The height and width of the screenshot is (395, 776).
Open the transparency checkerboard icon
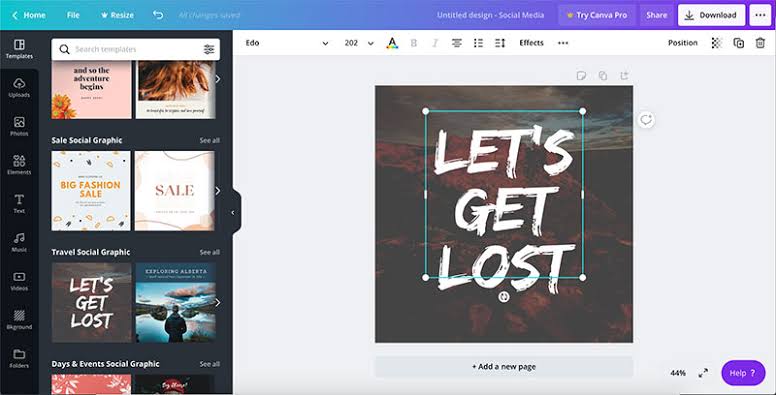(716, 43)
